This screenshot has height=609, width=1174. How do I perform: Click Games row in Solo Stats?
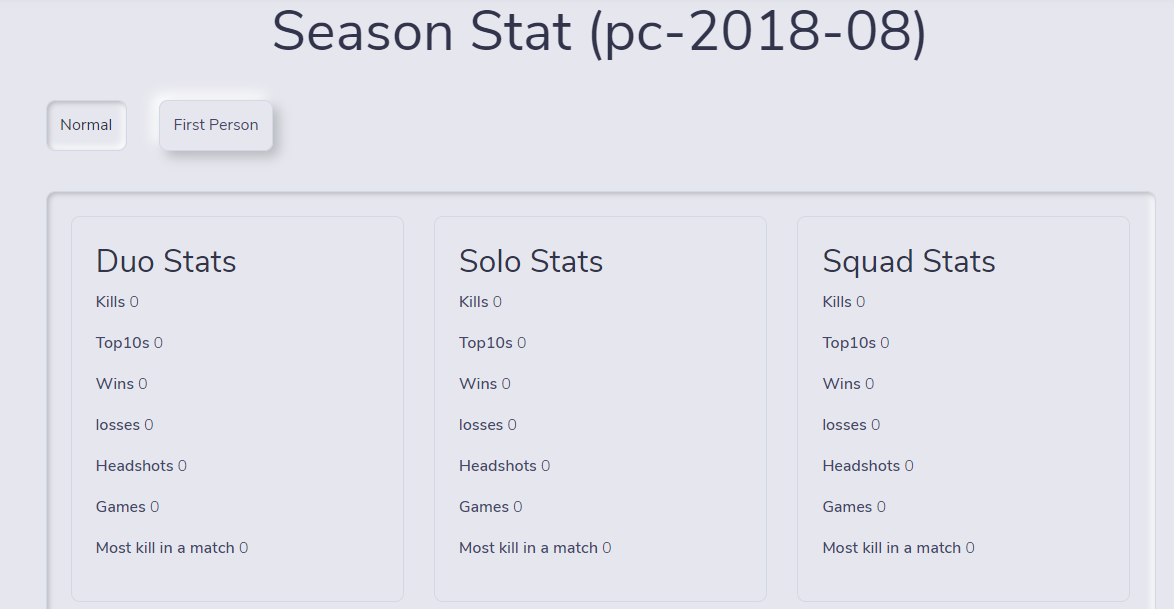click(x=490, y=507)
